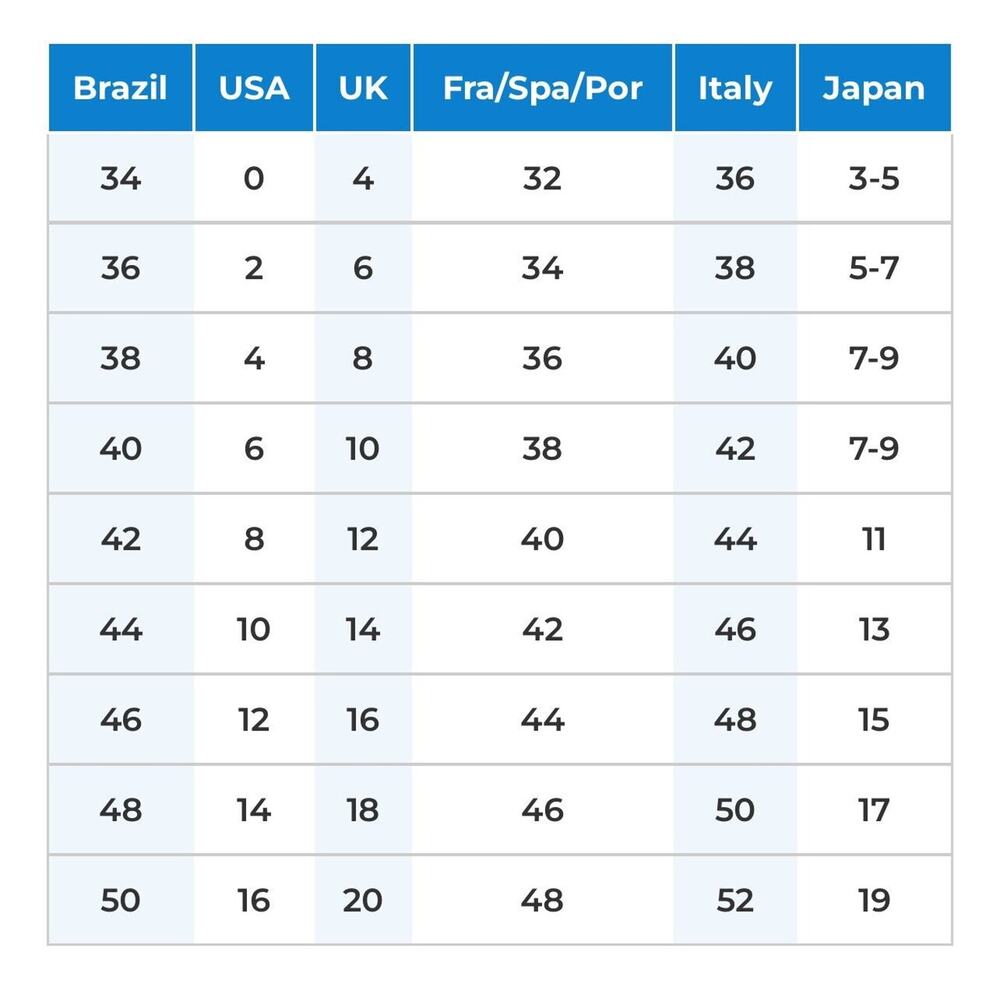
Task: Select Japan size 11 cell
Action: click(874, 539)
